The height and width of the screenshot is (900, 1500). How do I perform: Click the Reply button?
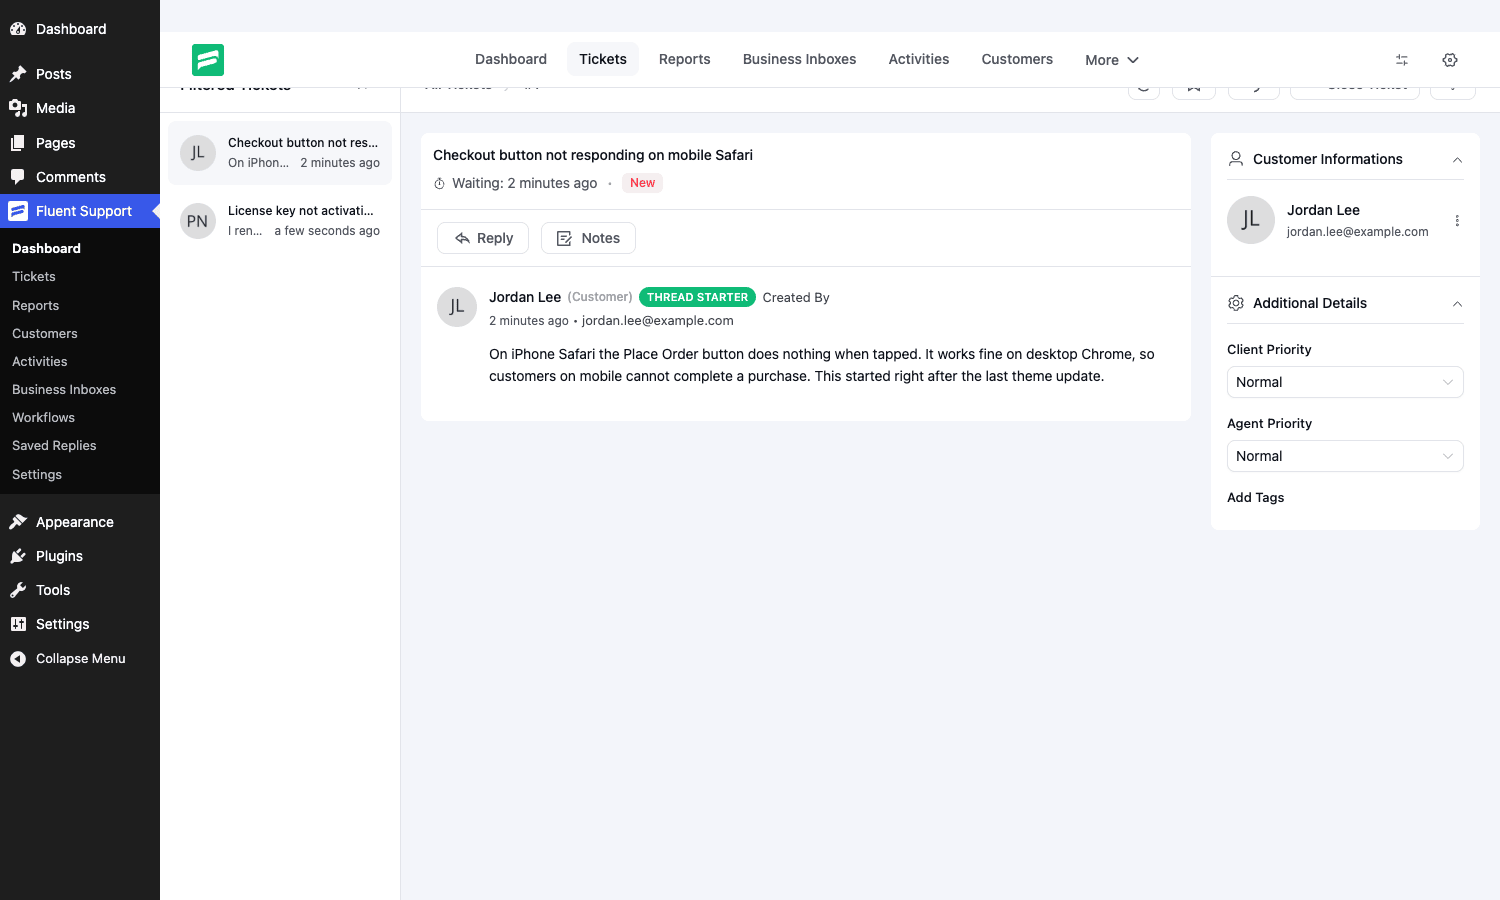(x=483, y=238)
